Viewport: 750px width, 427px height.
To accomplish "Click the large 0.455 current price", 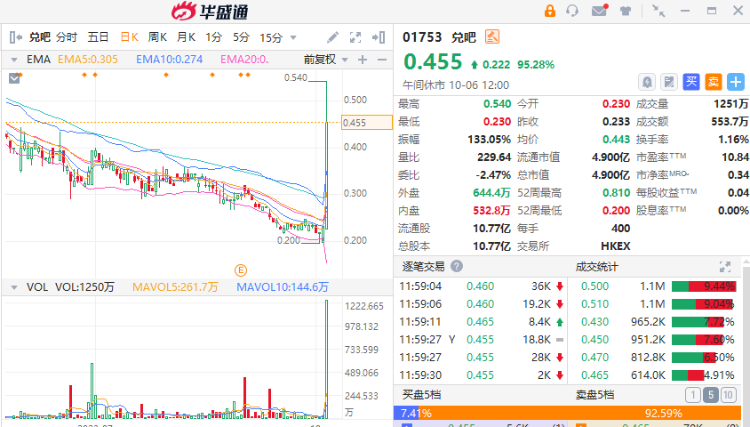I will (433, 62).
